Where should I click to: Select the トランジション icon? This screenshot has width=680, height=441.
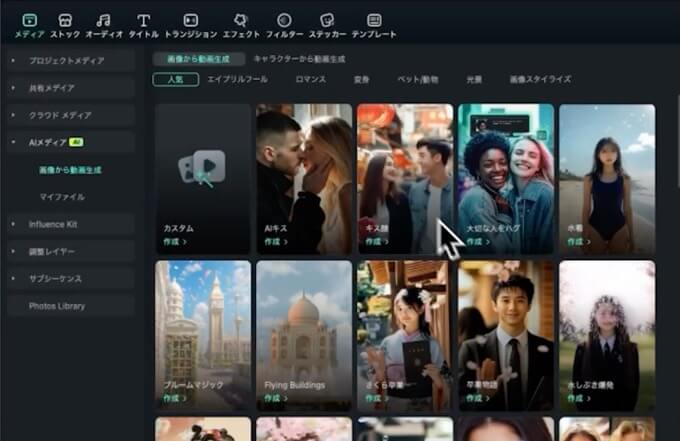click(x=191, y=20)
